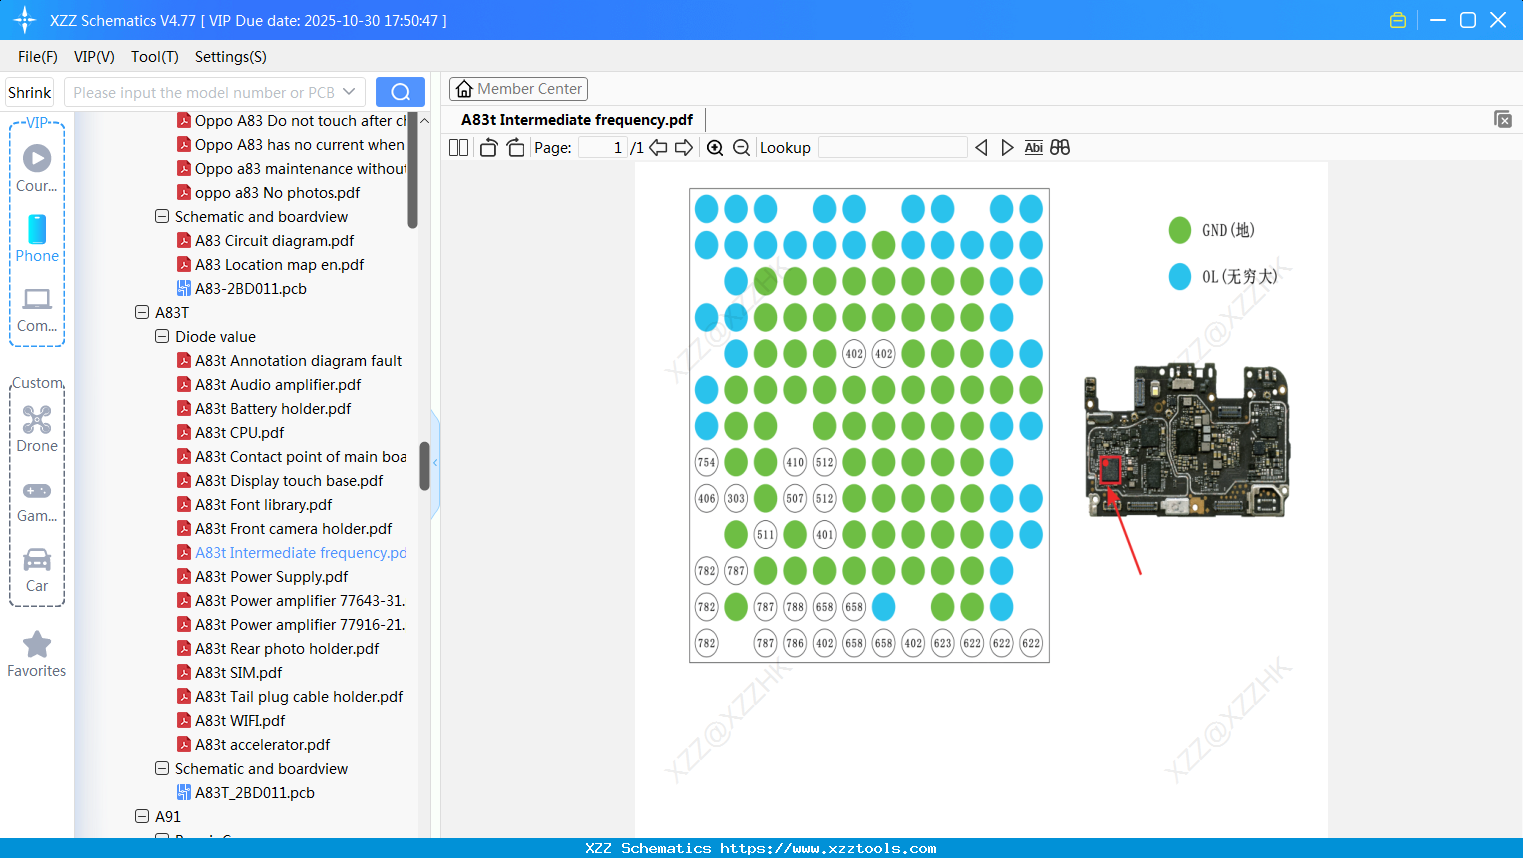This screenshot has height=858, width=1523.
Task: Open the Member Center button
Action: point(518,89)
